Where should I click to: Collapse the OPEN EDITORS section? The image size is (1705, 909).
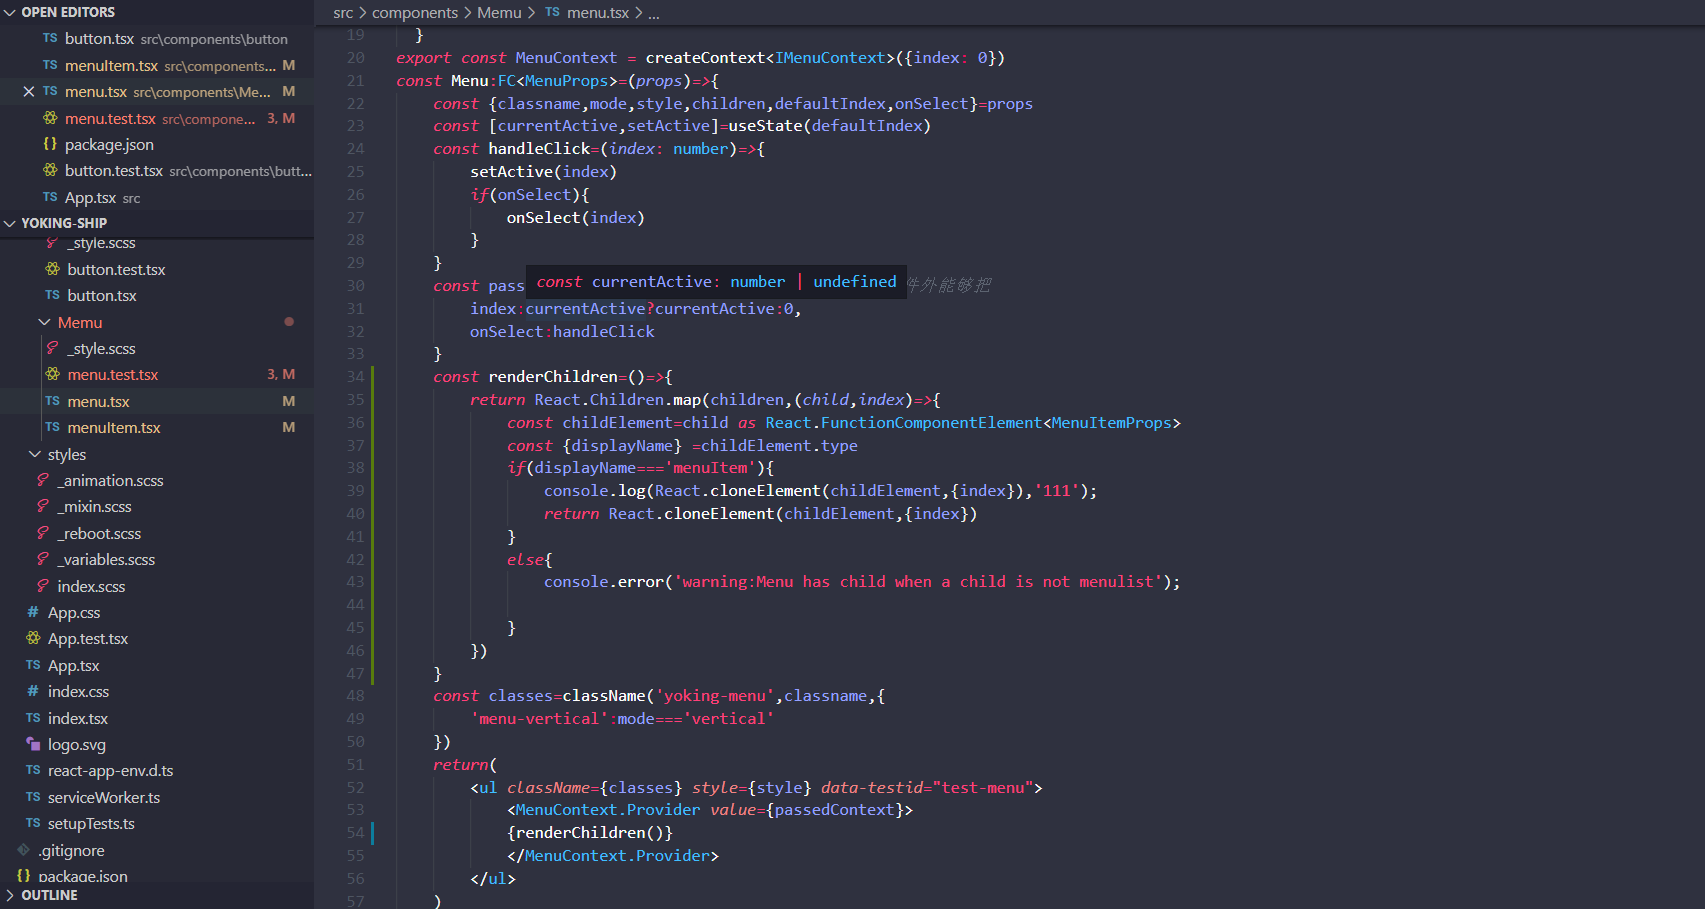10,12
